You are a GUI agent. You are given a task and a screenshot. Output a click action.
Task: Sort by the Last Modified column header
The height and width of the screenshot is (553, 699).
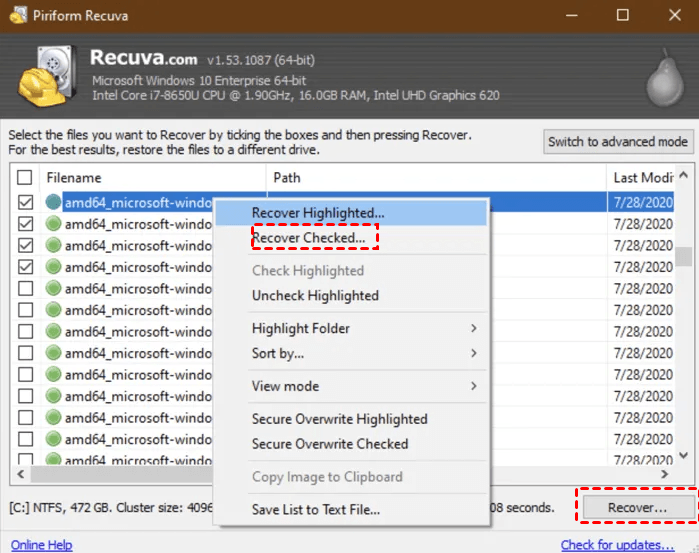point(641,178)
